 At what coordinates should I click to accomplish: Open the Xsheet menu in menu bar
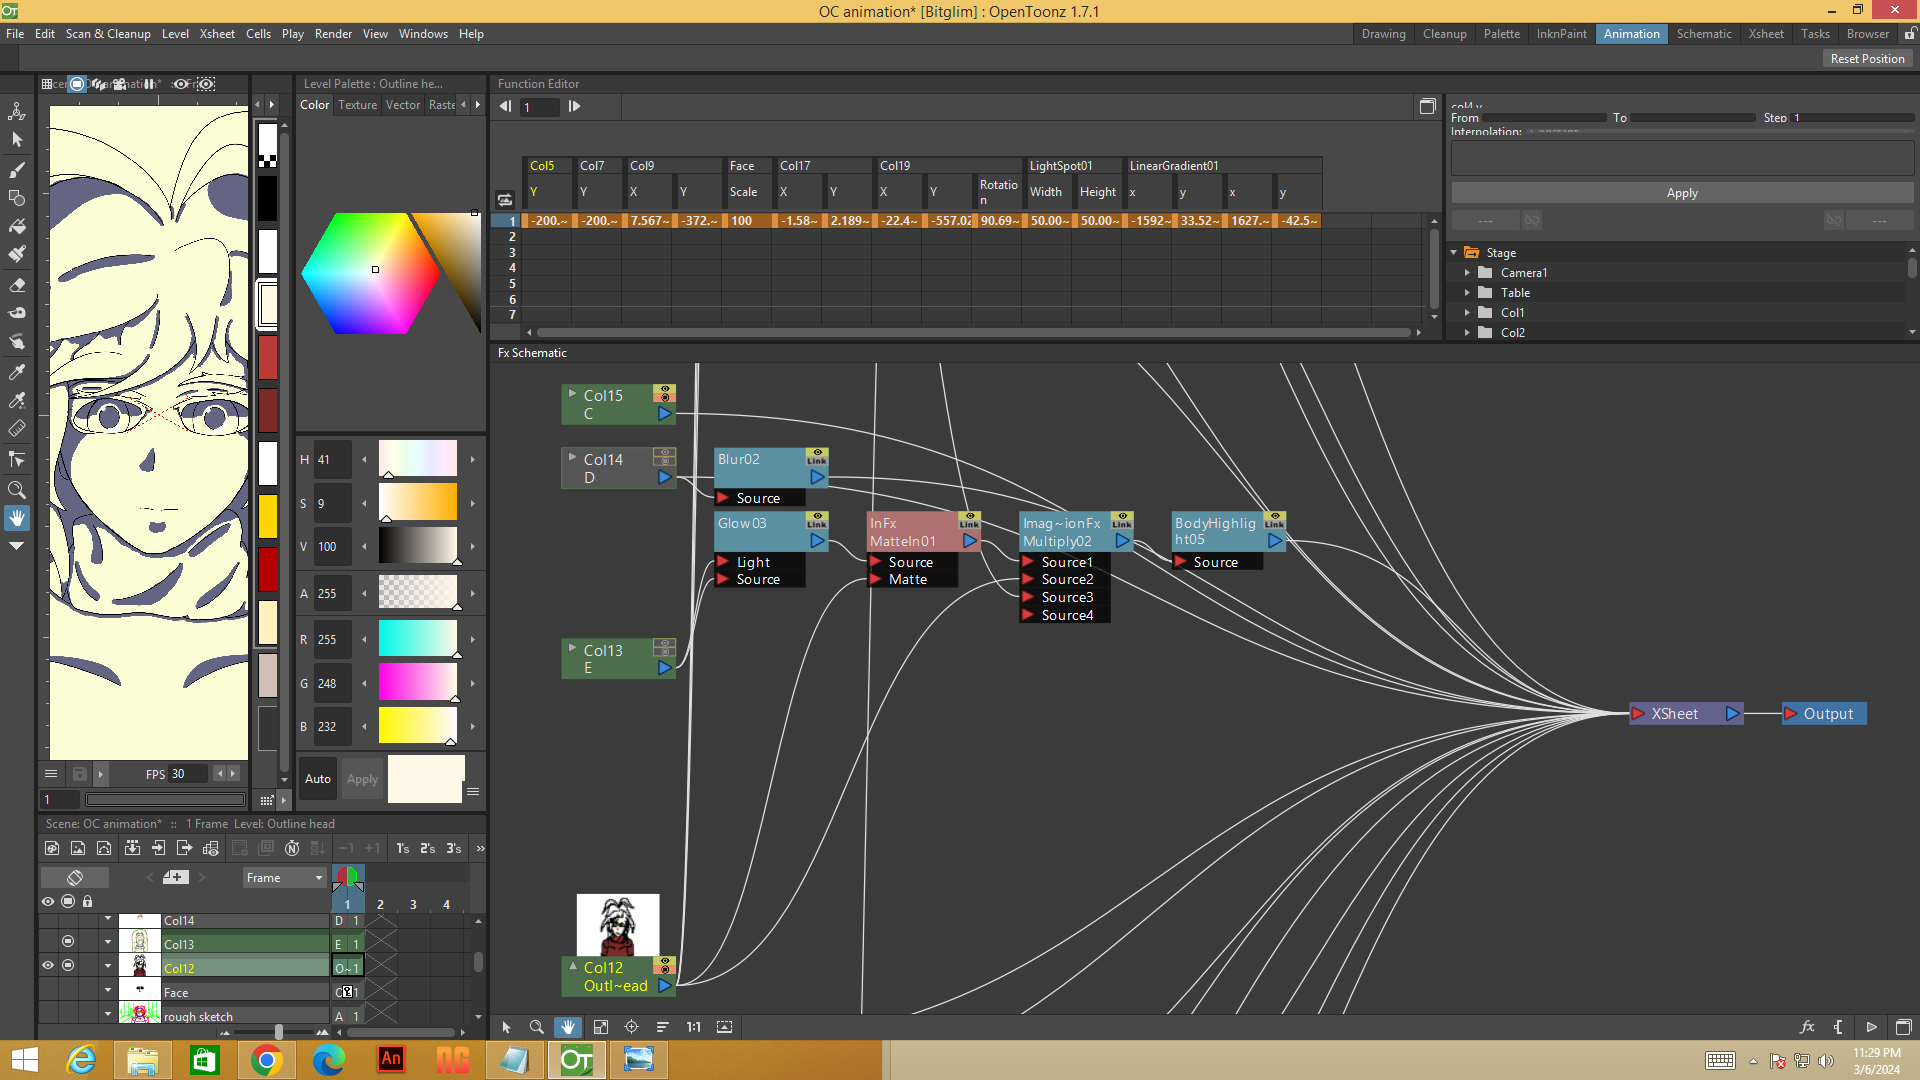(x=217, y=34)
